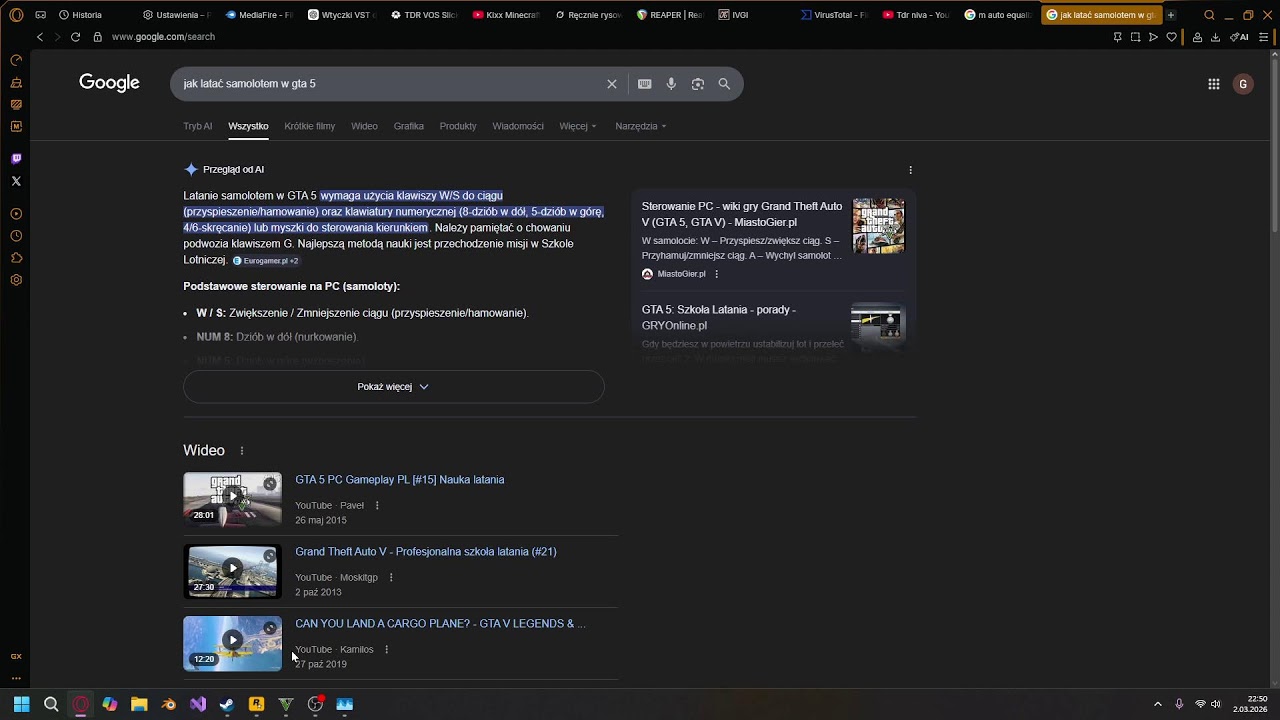This screenshot has width=1280, height=720.
Task: Open Twitch panel in the sidebar
Action: coord(16,159)
